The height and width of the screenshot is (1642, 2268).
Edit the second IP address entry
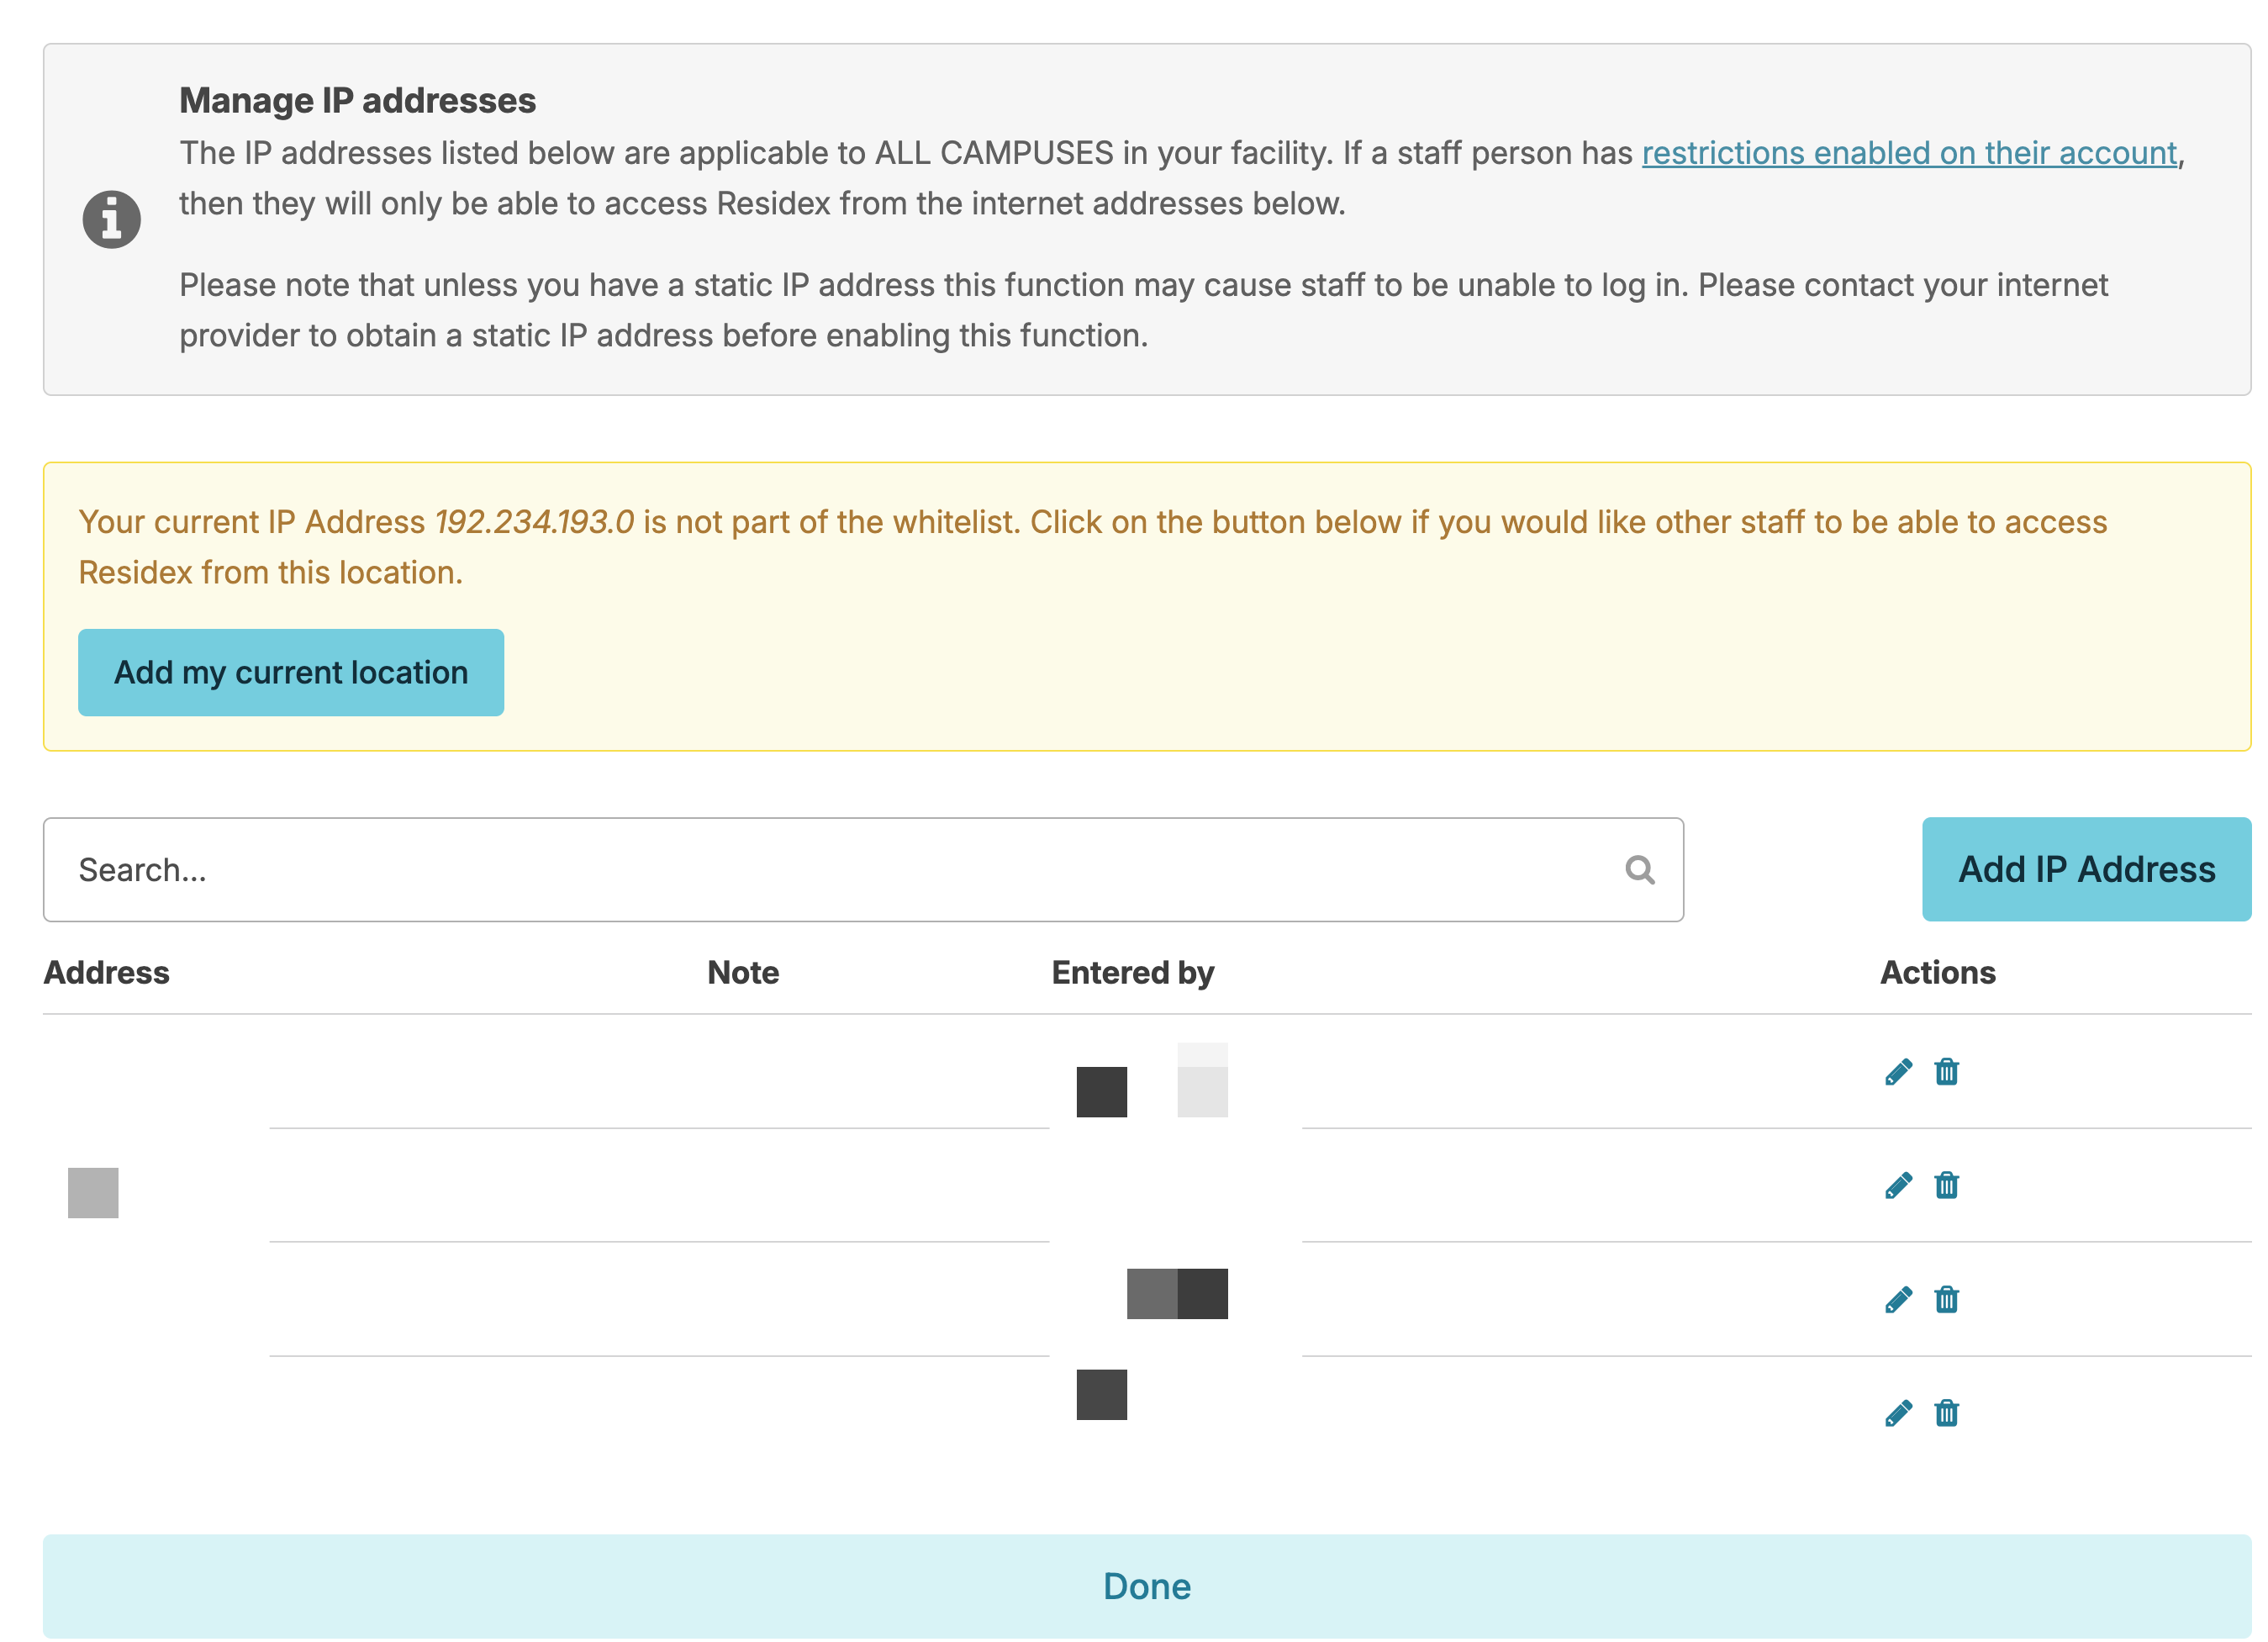pos(1897,1186)
